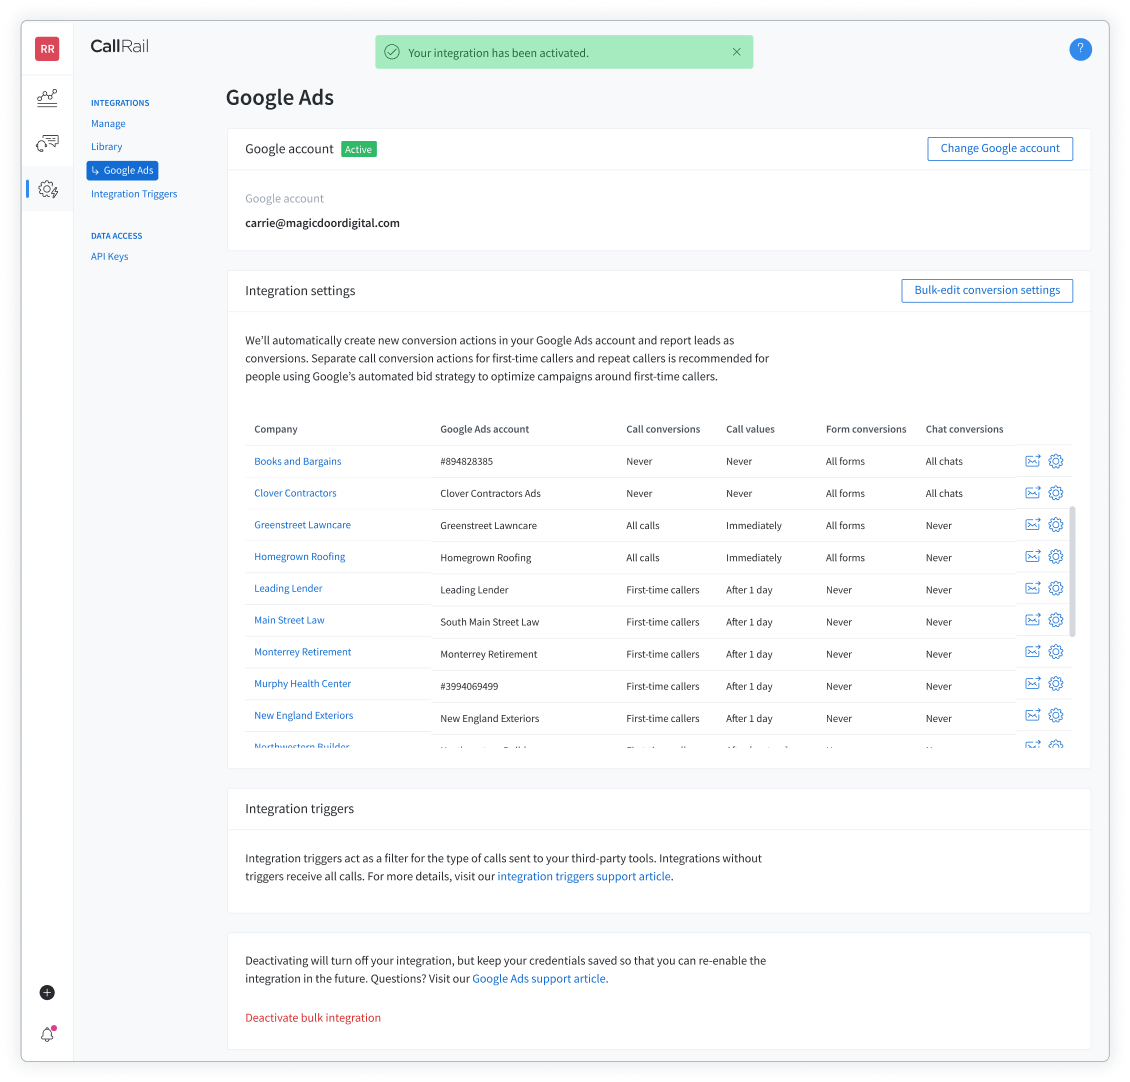1130x1082 pixels.
Task: Open settings gear for Leading Lender
Action: click(x=1056, y=588)
